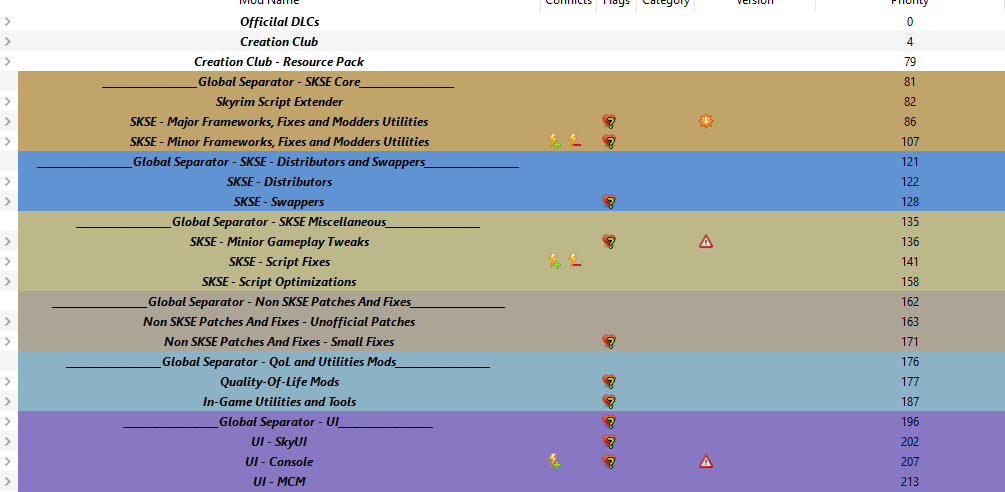Image resolution: width=1005 pixels, height=492 pixels.
Task: Click heart flag on Quality-Of-Life Mods row
Action: tap(610, 382)
